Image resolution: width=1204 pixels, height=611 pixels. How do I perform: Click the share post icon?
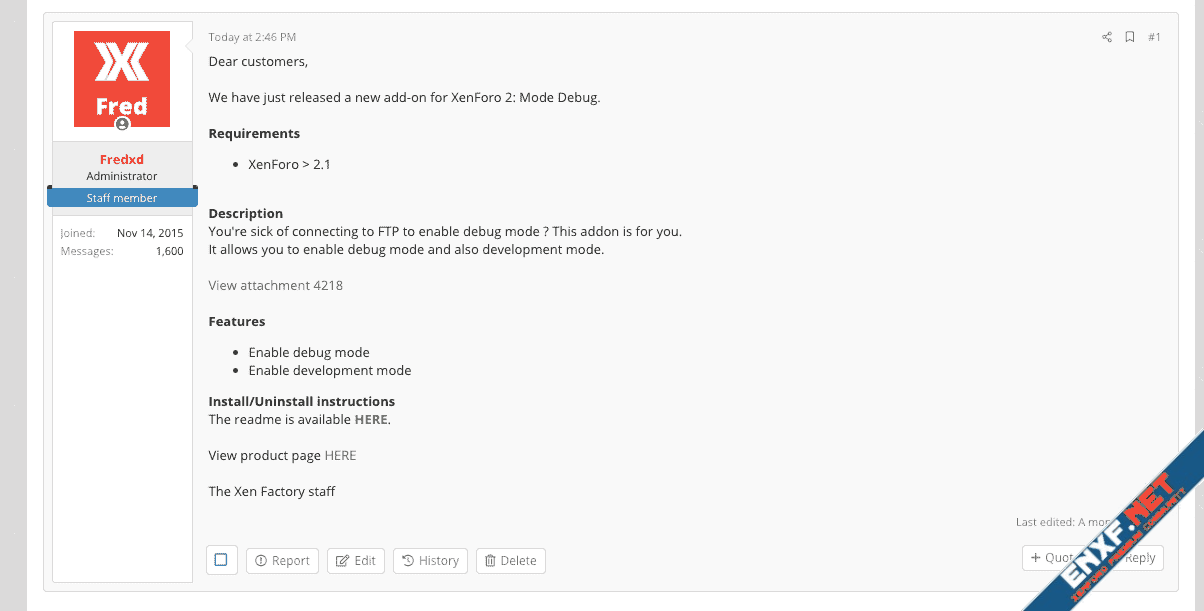(x=1107, y=37)
